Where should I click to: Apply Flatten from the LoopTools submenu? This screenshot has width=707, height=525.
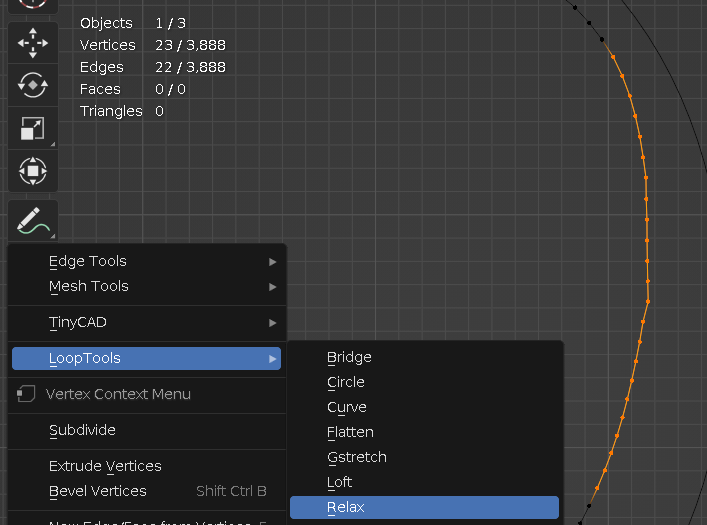[350, 432]
